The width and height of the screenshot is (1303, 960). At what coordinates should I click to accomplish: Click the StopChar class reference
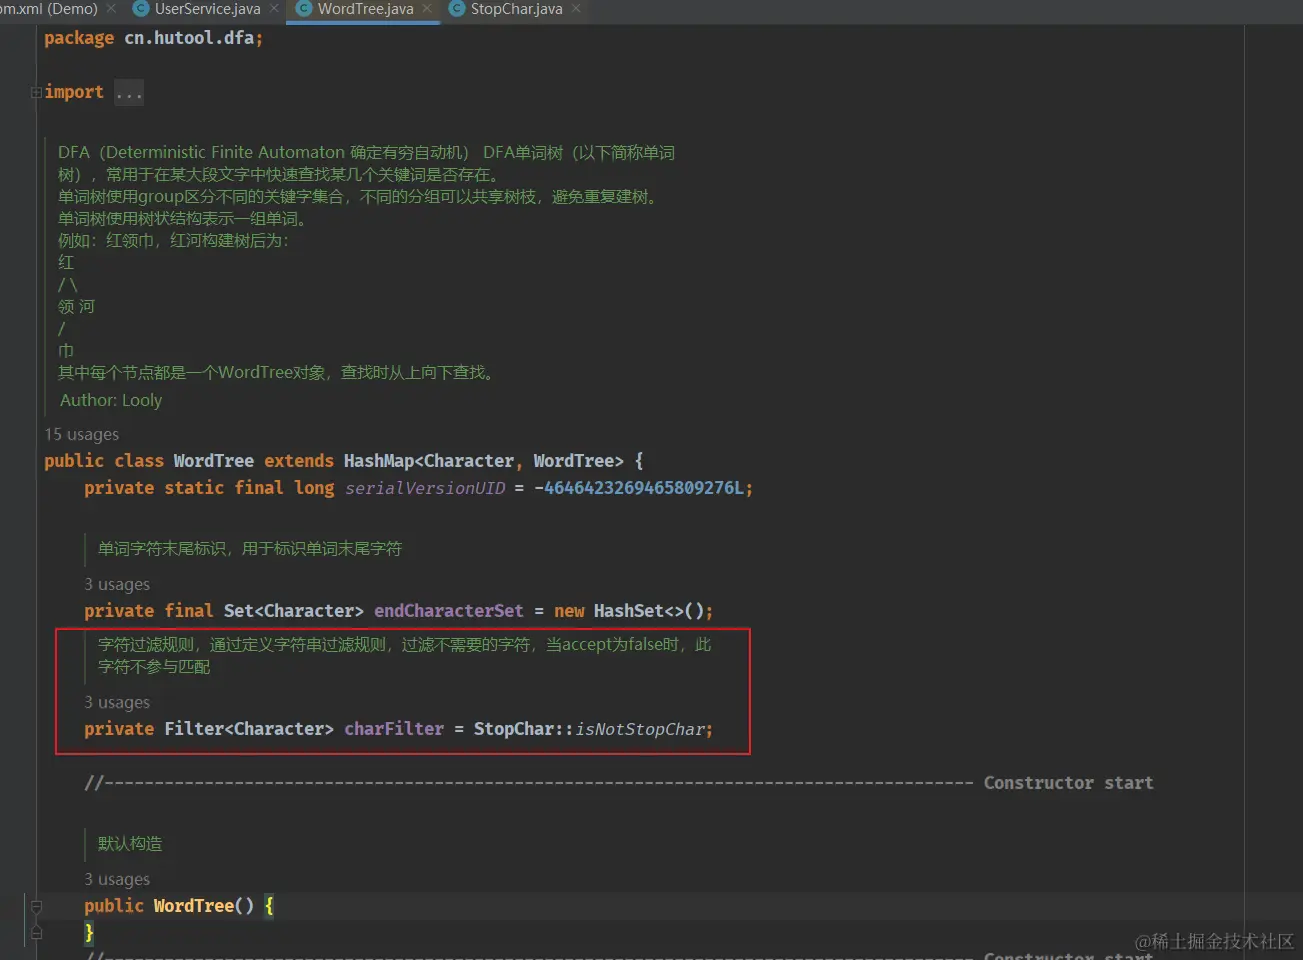[514, 729]
